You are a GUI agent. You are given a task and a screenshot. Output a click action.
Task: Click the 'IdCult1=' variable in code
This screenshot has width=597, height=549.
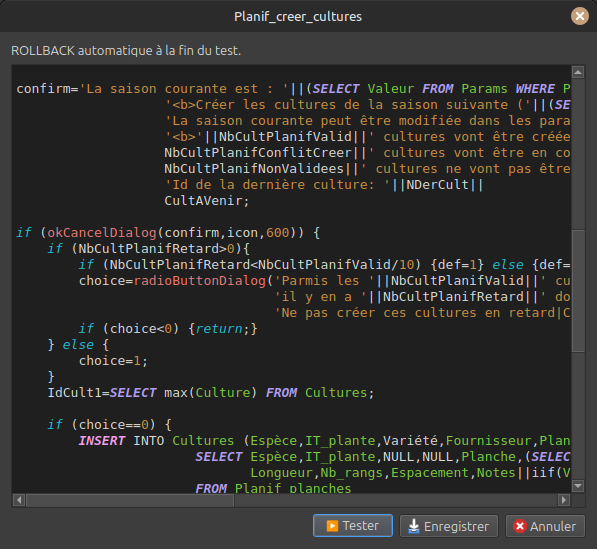[x=78, y=393]
